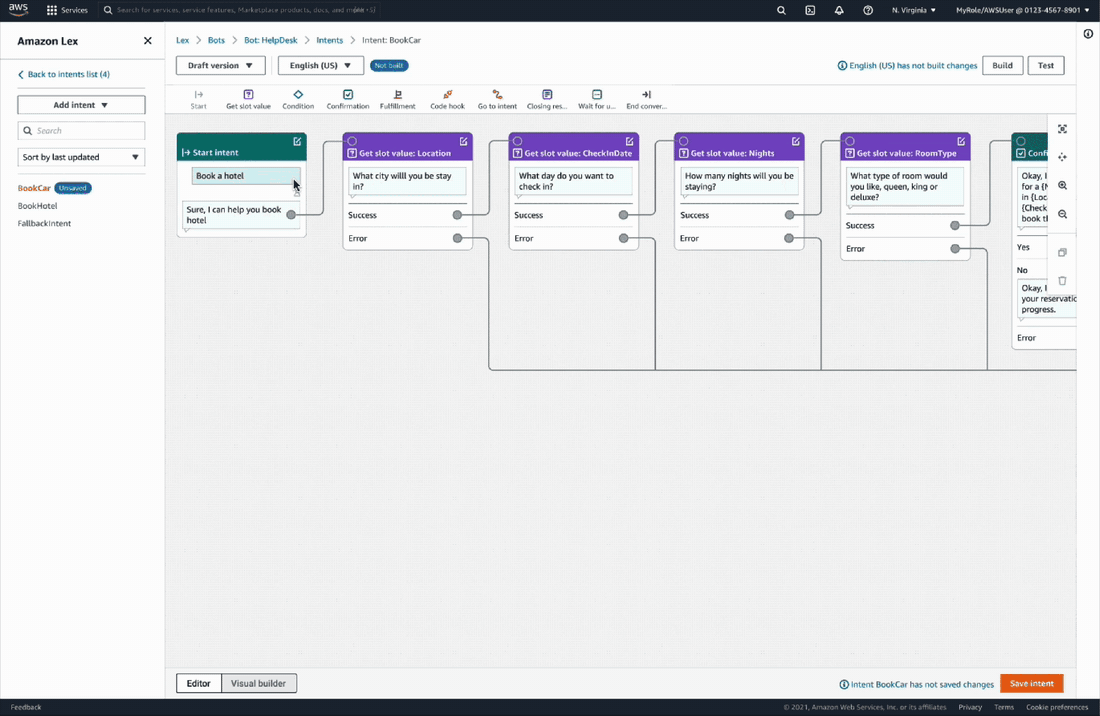Image resolution: width=1100 pixels, height=716 pixels.
Task: Open Intents breadcrumb link
Action: [330, 40]
